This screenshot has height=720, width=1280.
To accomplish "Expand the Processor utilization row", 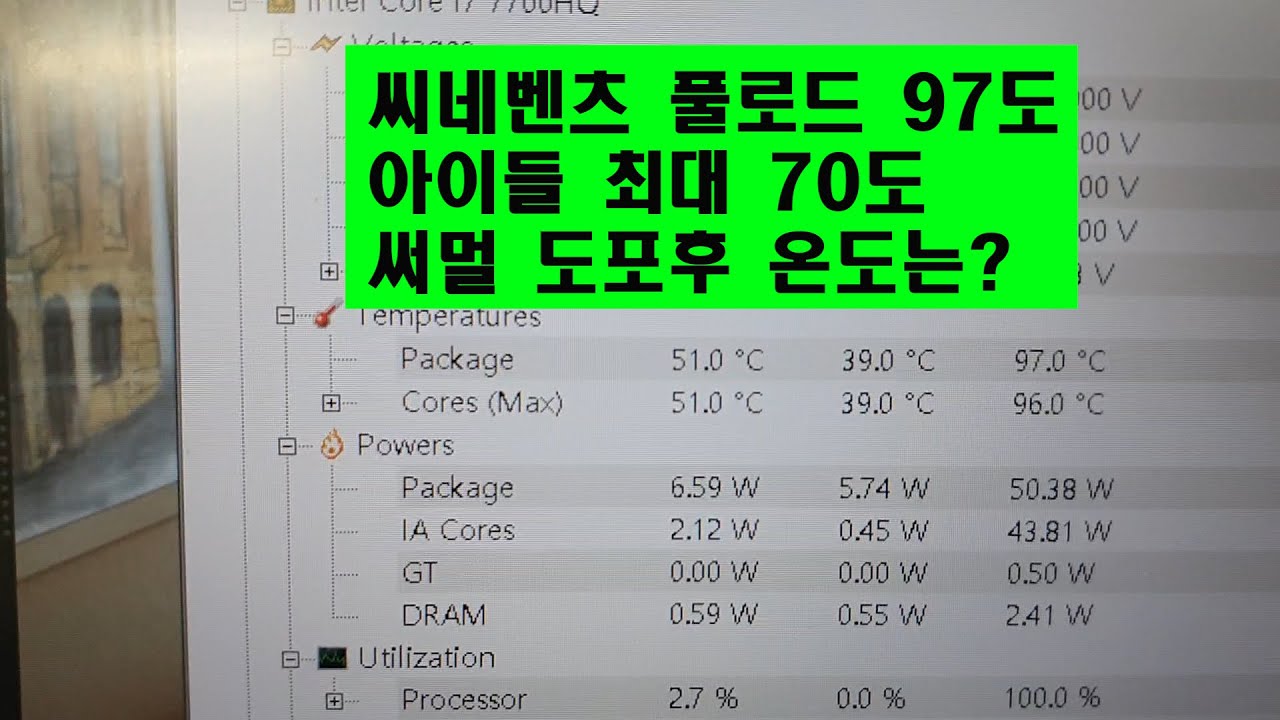I will coord(334,701).
